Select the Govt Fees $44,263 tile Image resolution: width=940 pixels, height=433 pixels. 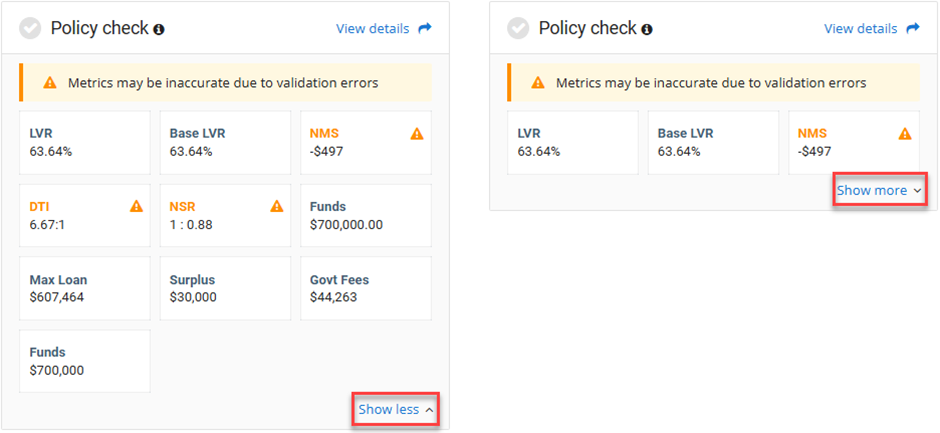365,288
